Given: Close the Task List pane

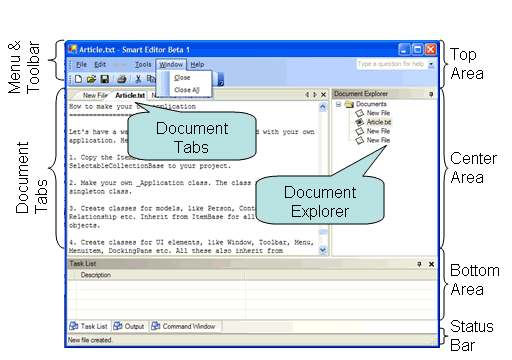Looking at the screenshot, I should (431, 264).
